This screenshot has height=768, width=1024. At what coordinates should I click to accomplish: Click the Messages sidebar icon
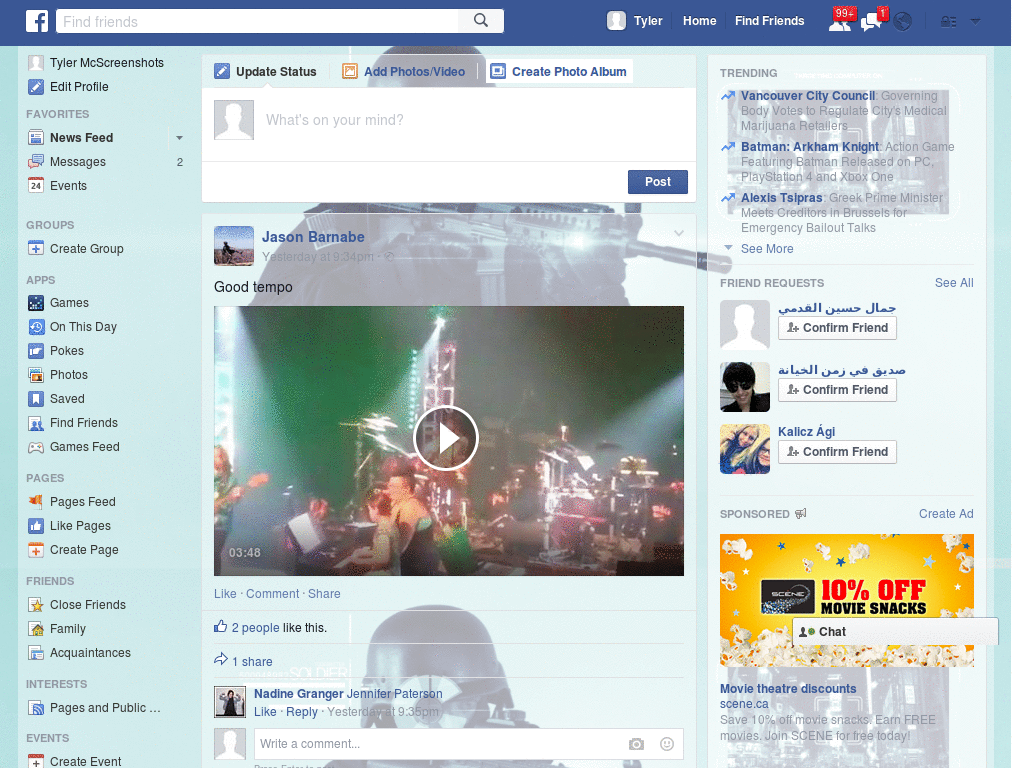[36, 162]
